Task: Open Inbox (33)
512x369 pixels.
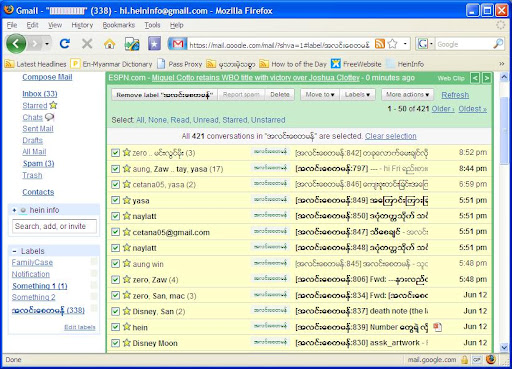Action: pos(40,94)
